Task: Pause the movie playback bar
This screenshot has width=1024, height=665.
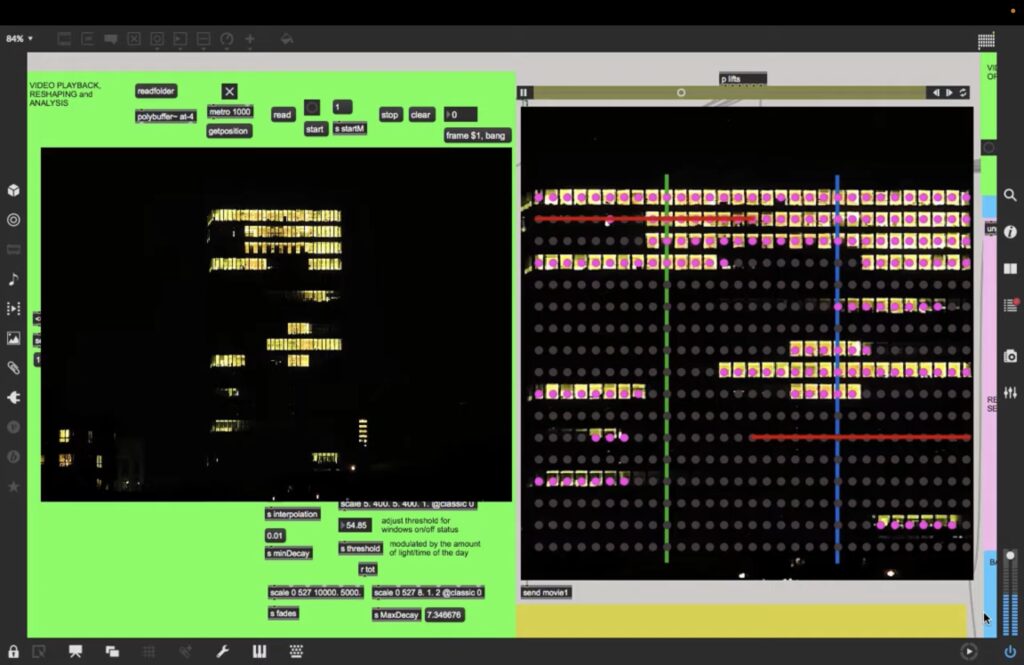Action: [x=523, y=93]
